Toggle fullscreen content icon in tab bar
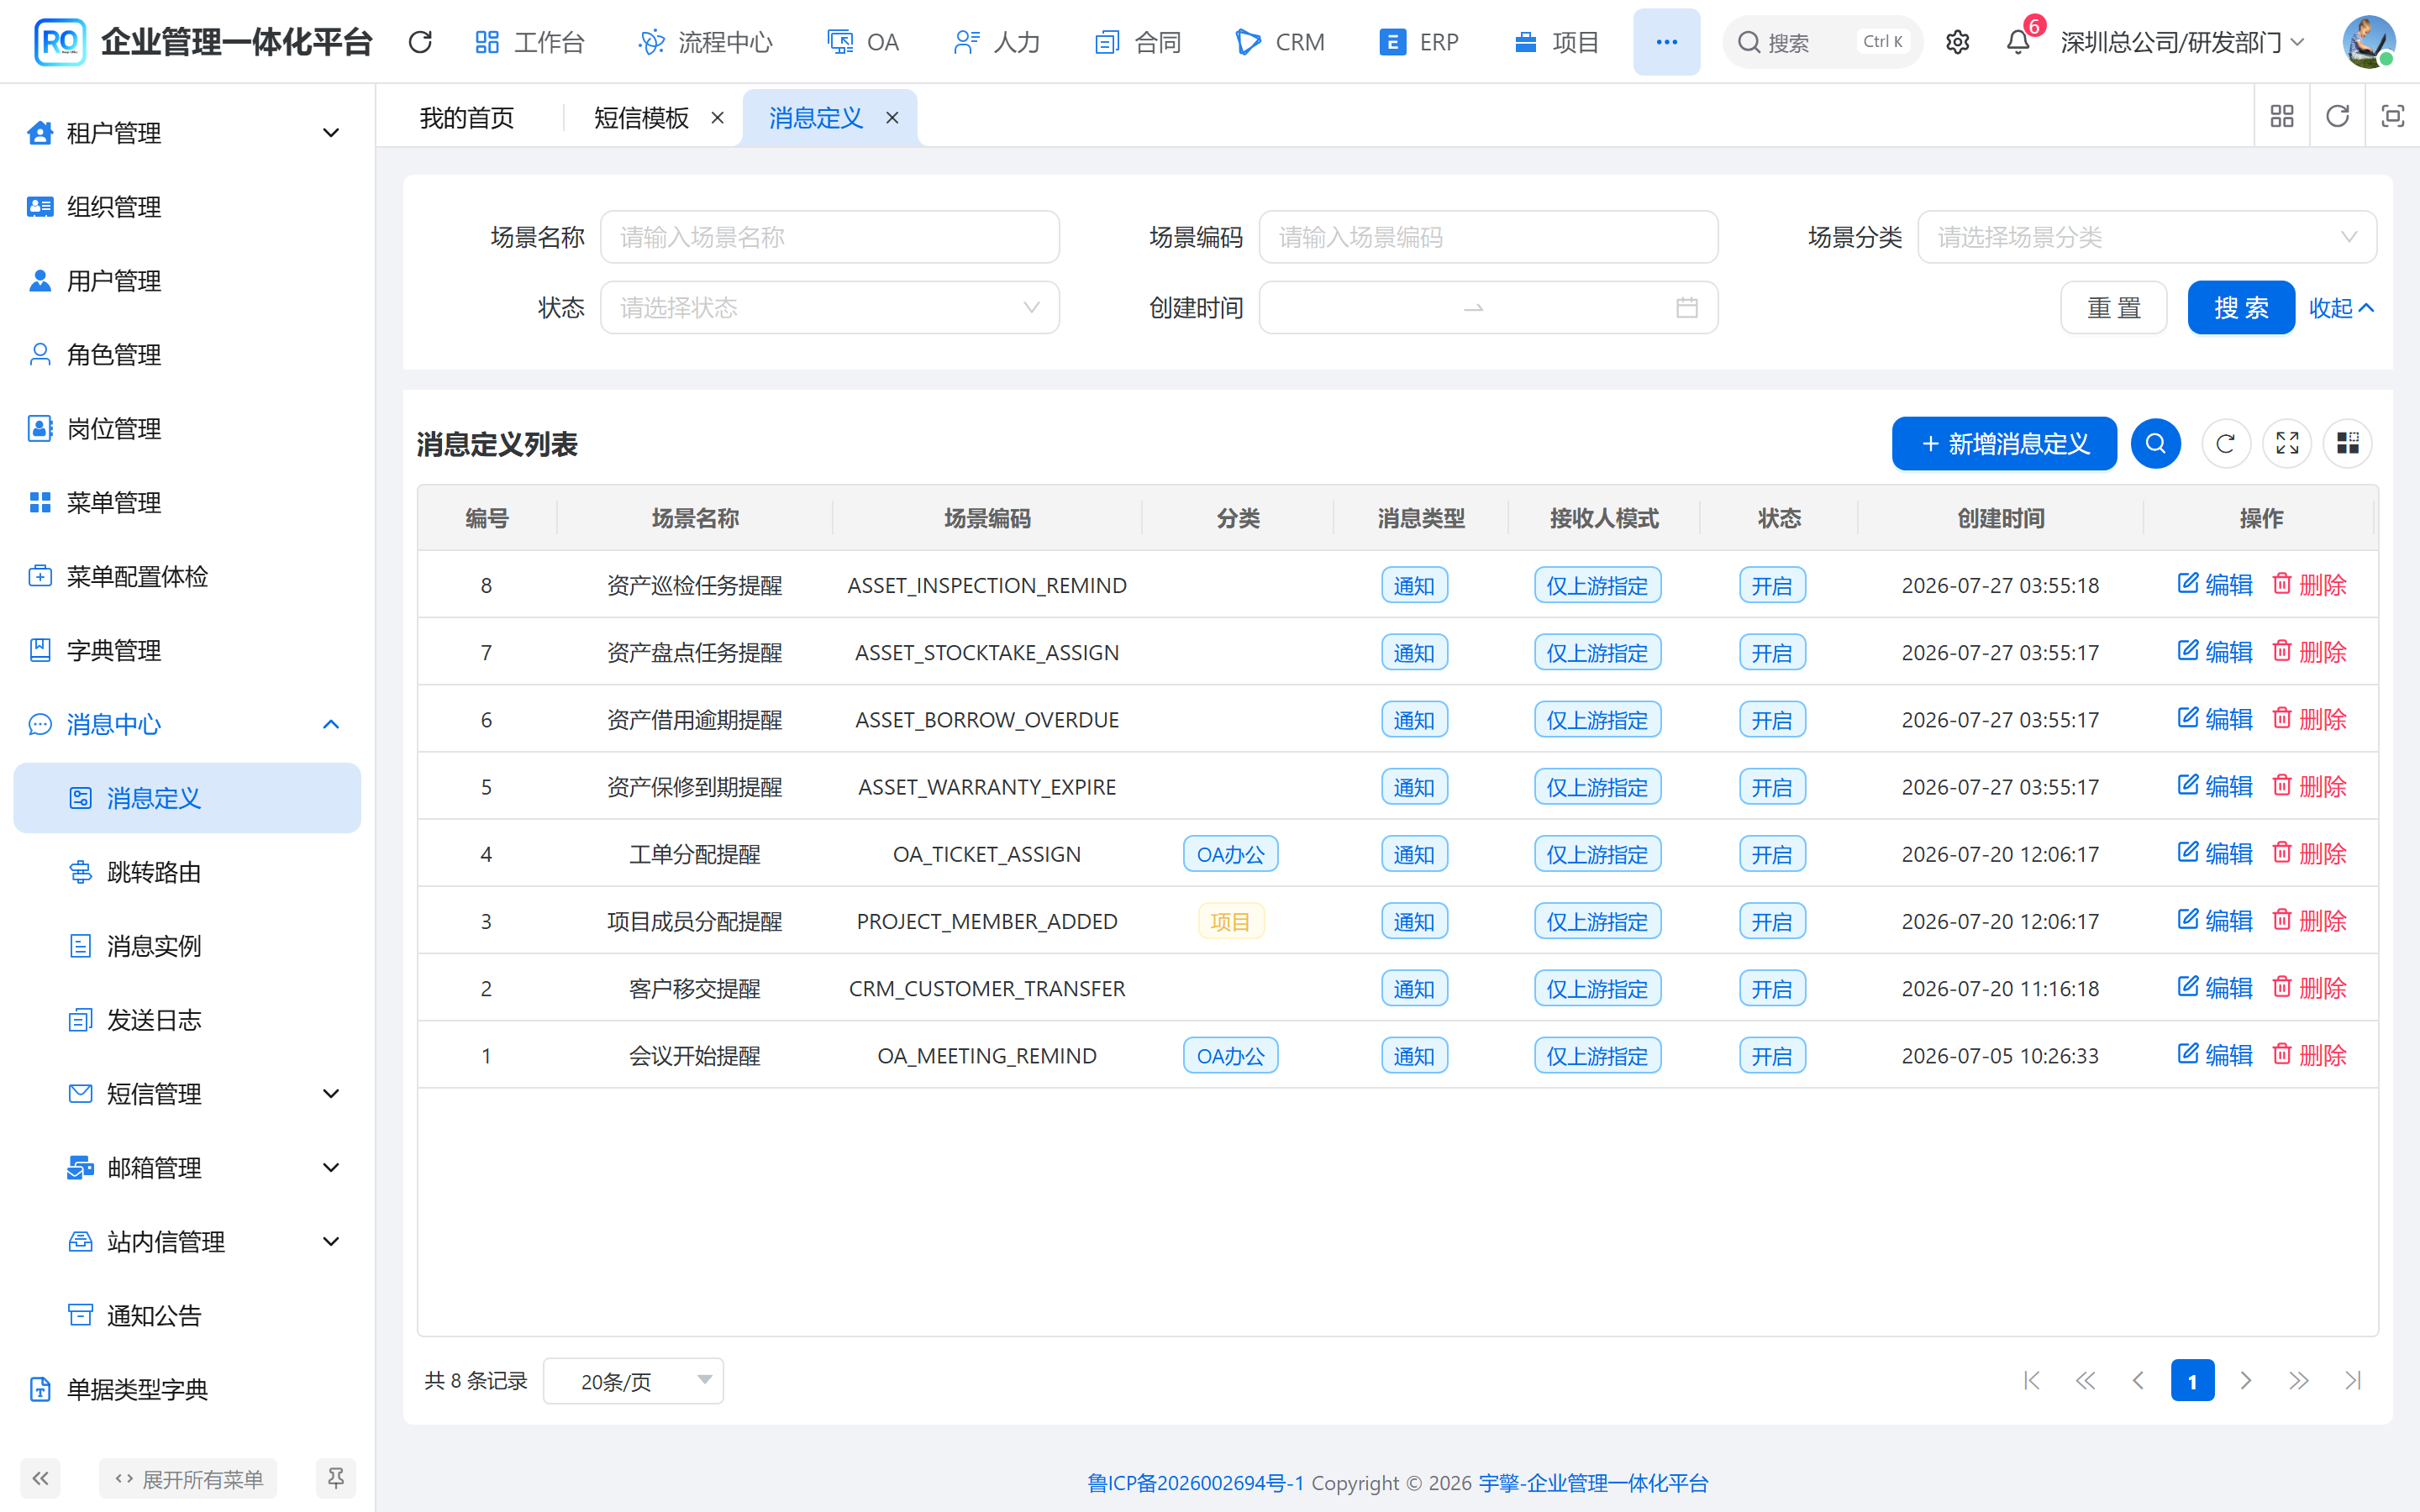The width and height of the screenshot is (2420, 1512). pos(2392,117)
